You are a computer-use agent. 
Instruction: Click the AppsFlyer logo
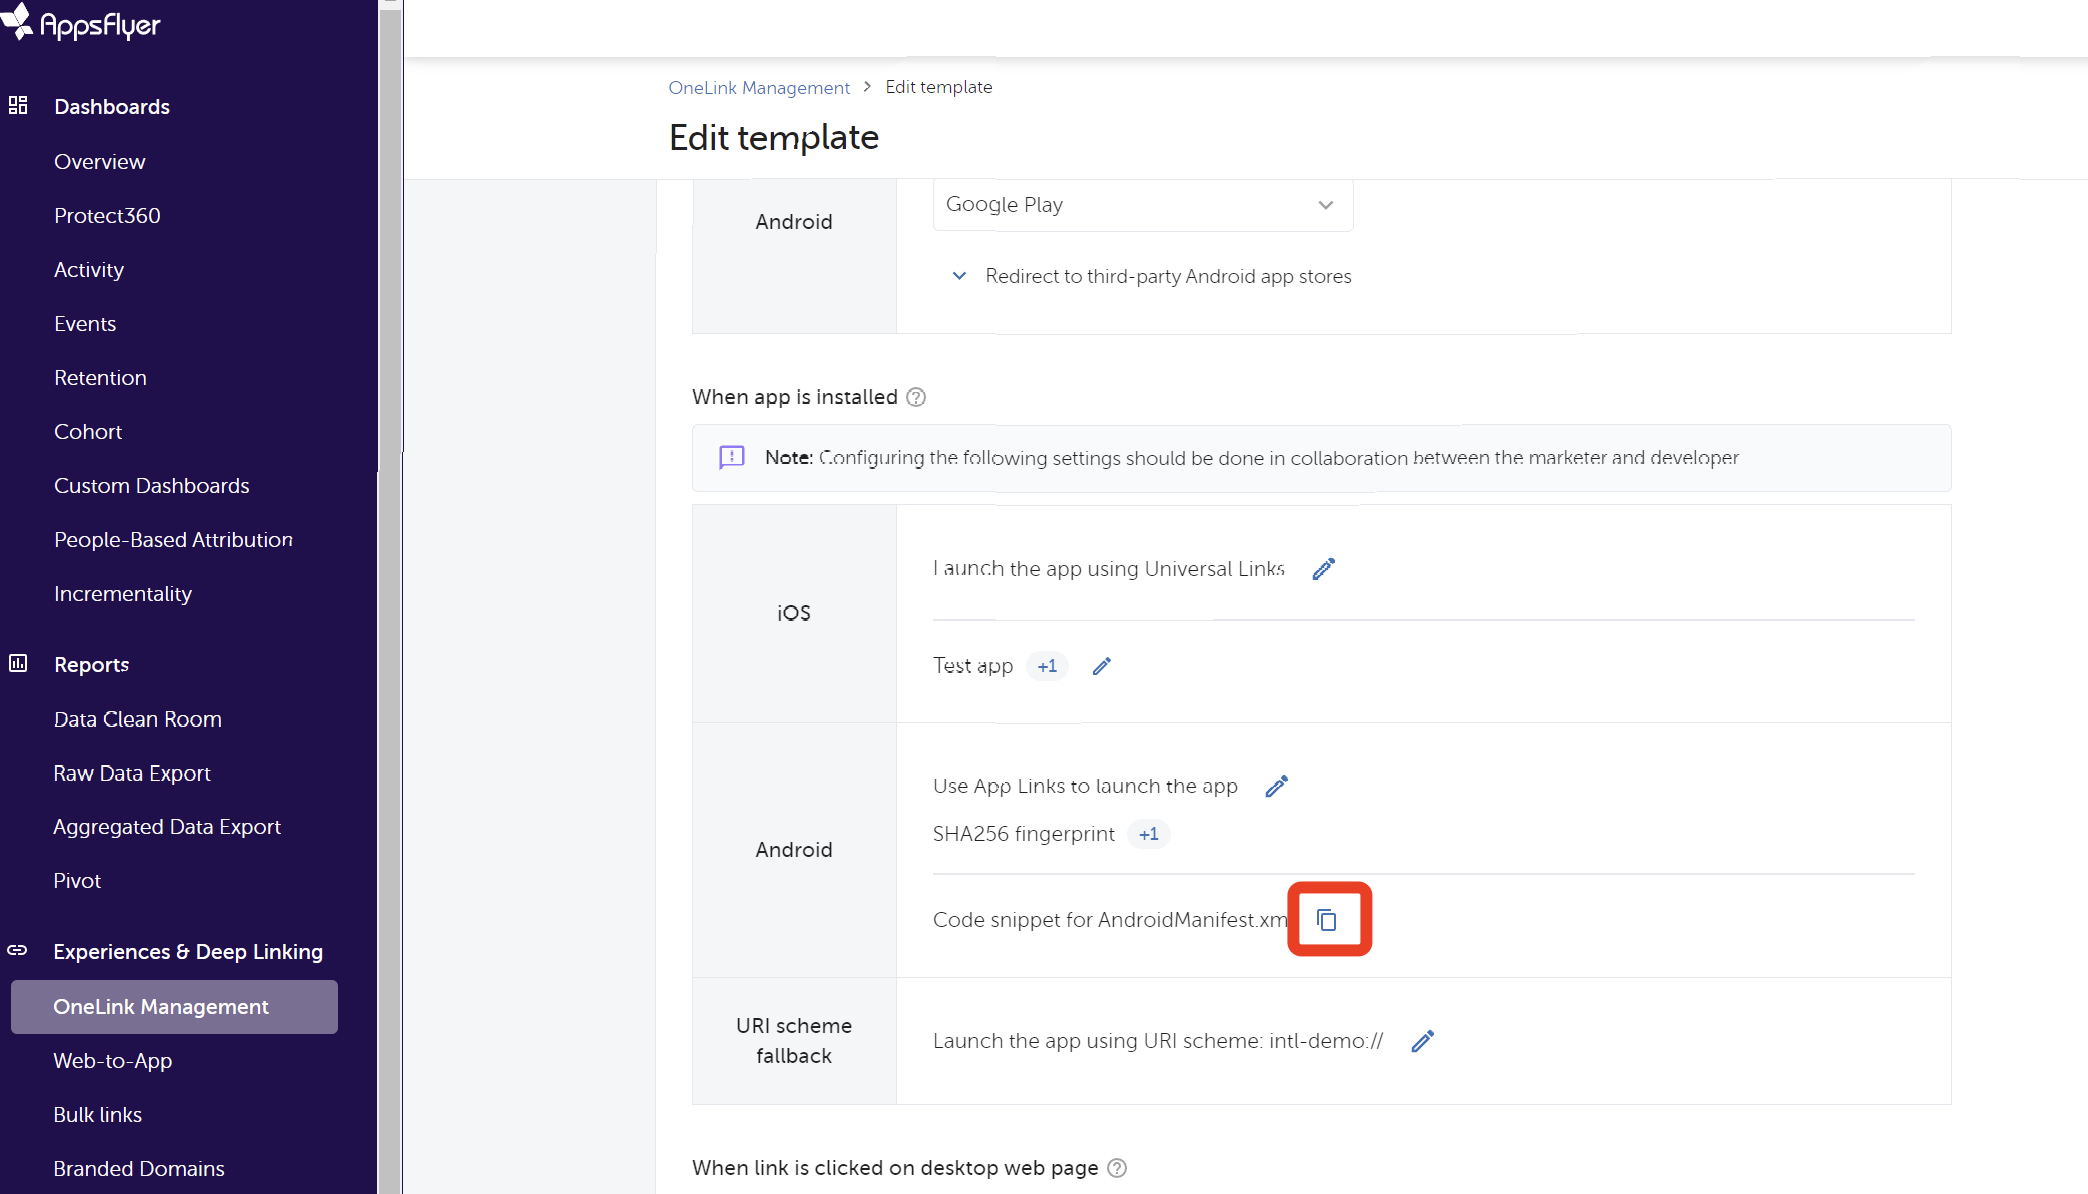pyautogui.click(x=80, y=23)
